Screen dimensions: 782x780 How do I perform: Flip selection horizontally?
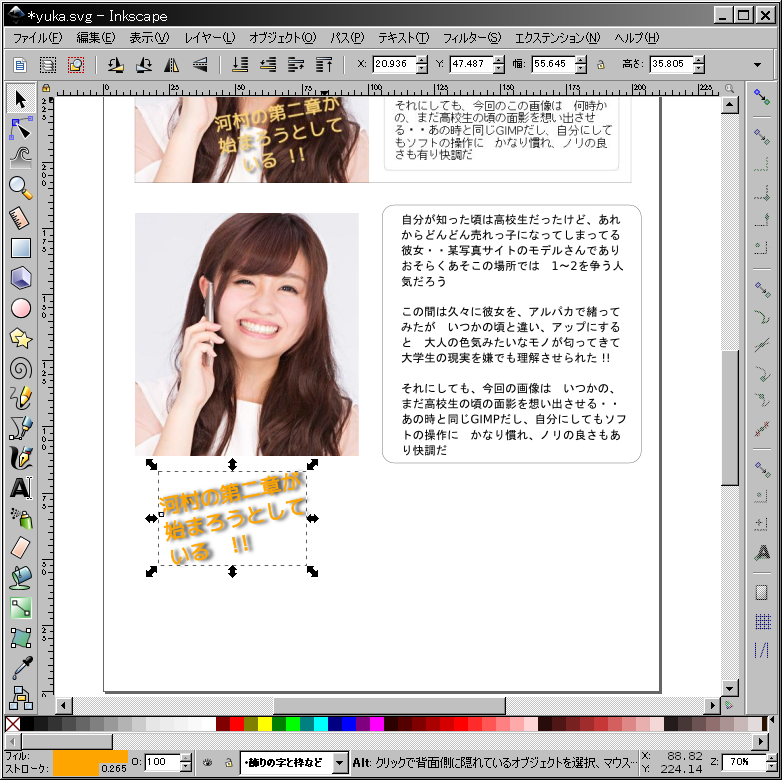tap(172, 64)
